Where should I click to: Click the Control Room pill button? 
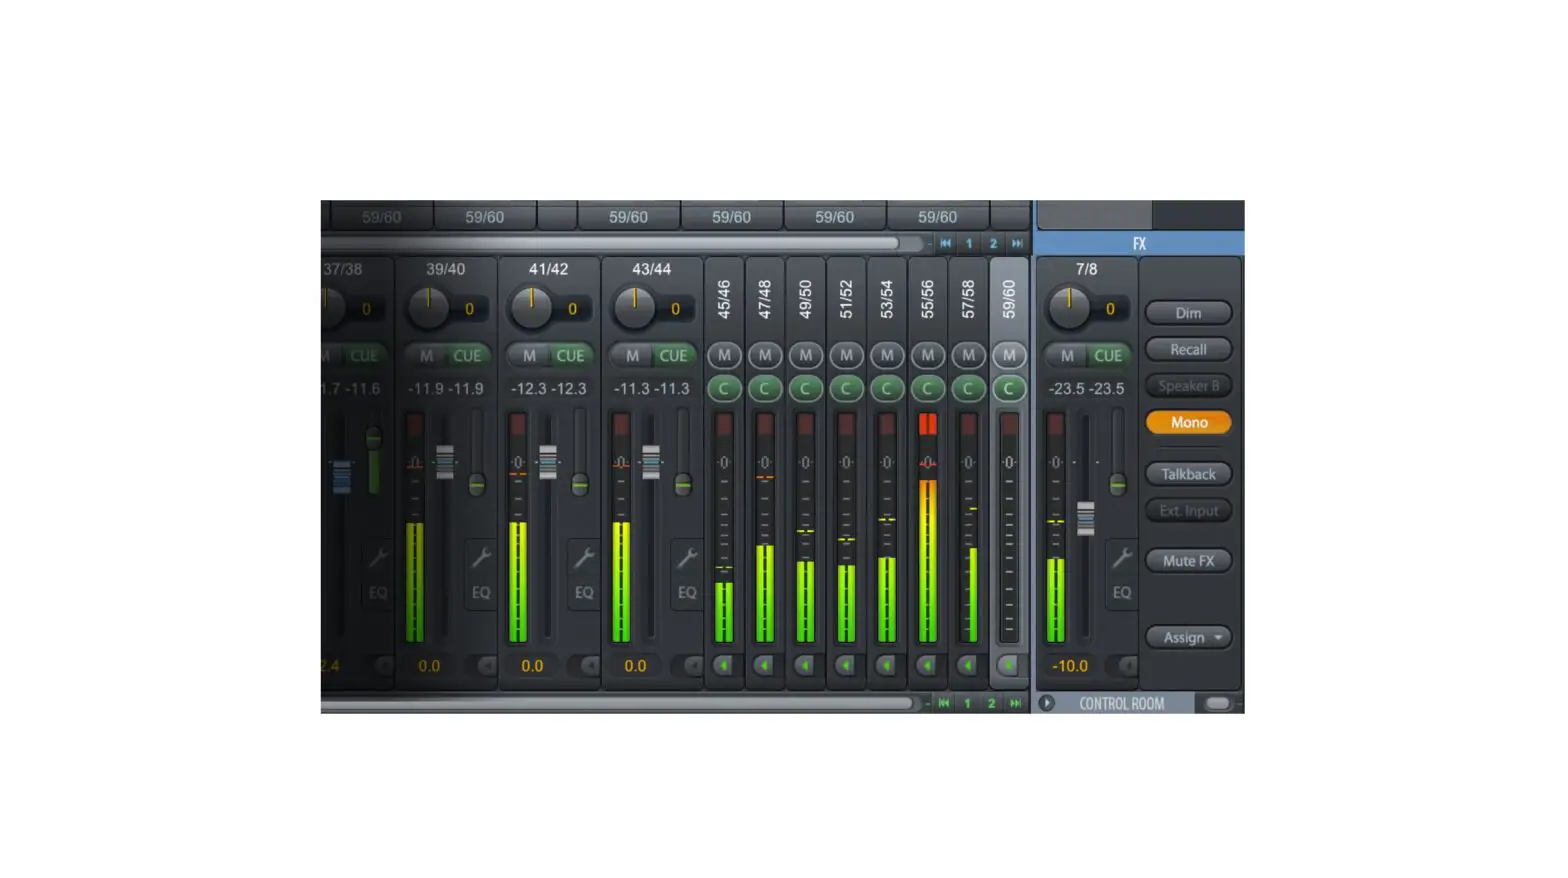(x=1217, y=703)
